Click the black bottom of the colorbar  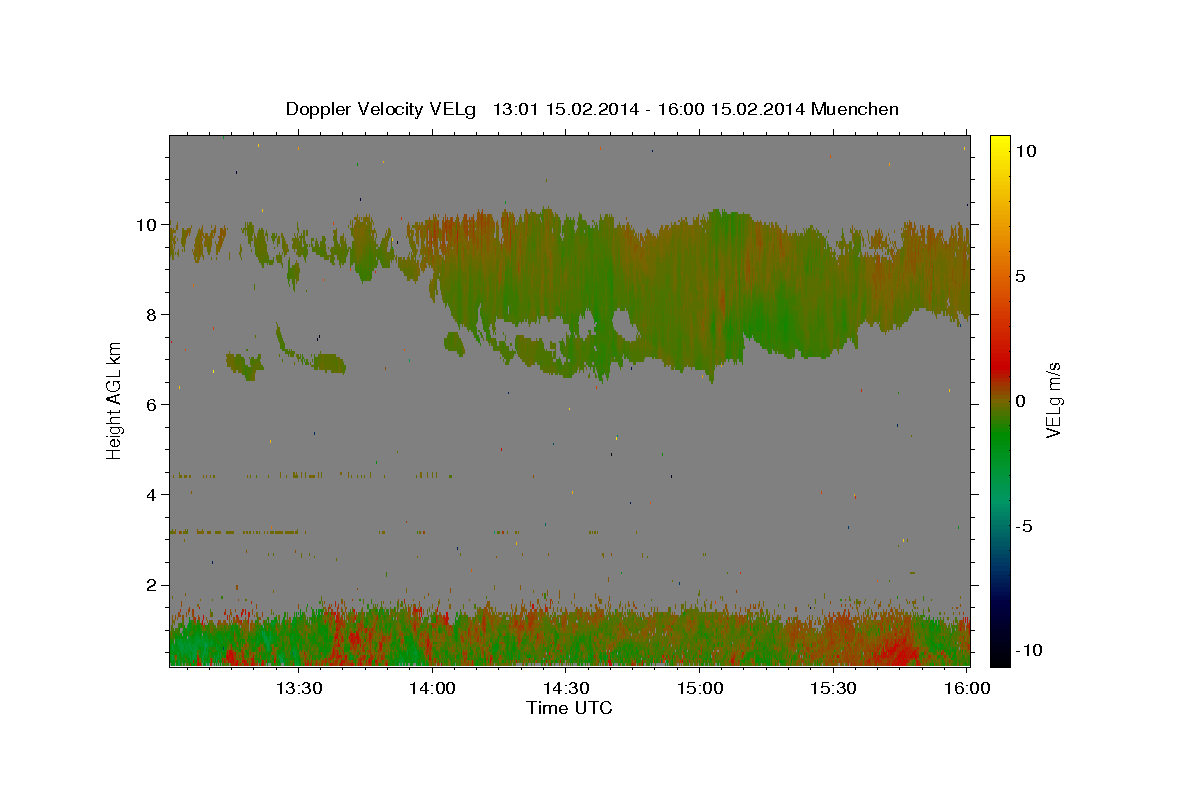(999, 655)
